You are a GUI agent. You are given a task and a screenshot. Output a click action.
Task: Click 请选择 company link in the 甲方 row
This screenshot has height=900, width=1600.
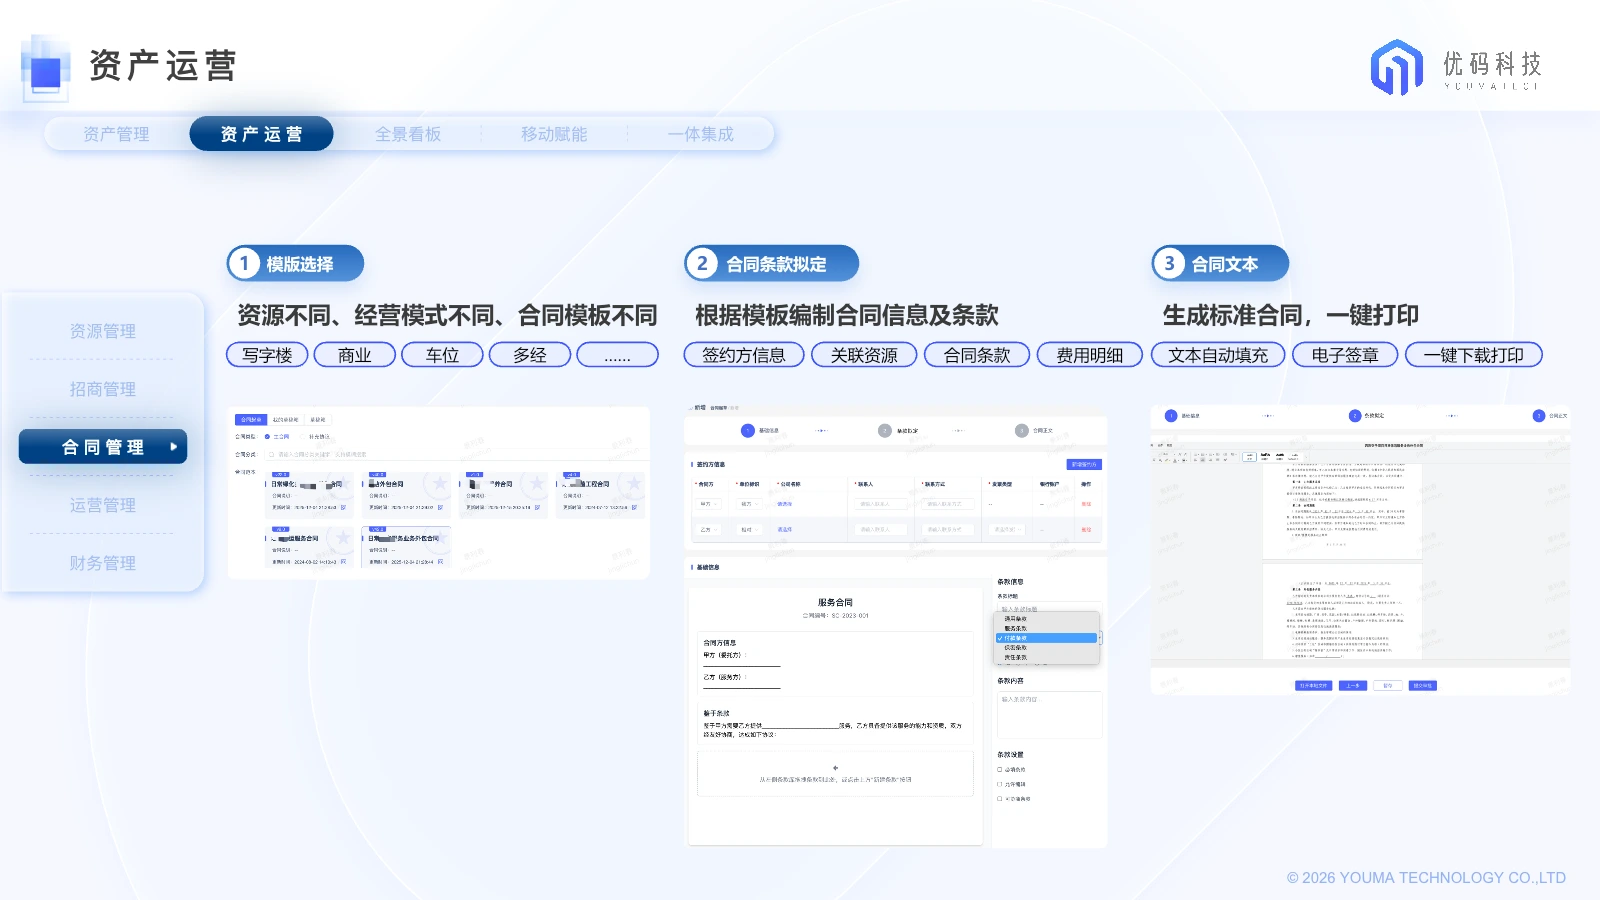pyautogui.click(x=785, y=504)
